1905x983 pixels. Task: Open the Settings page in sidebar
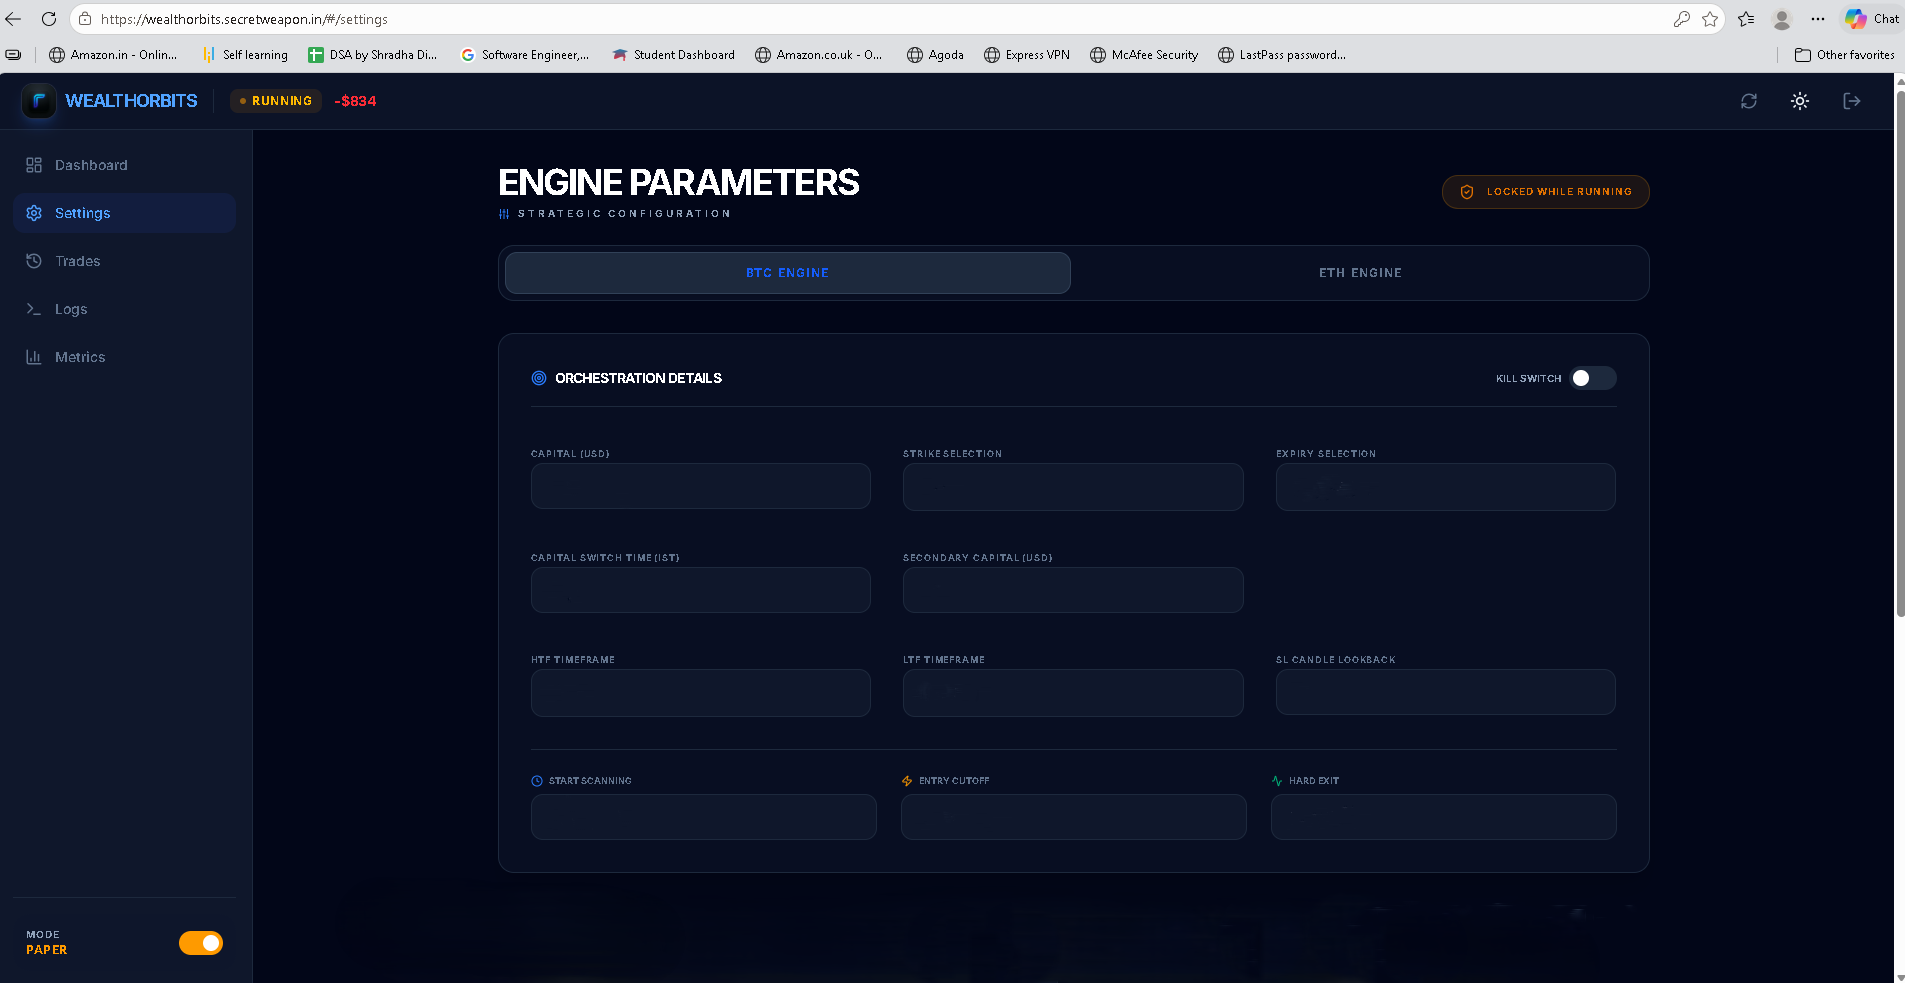click(x=125, y=213)
